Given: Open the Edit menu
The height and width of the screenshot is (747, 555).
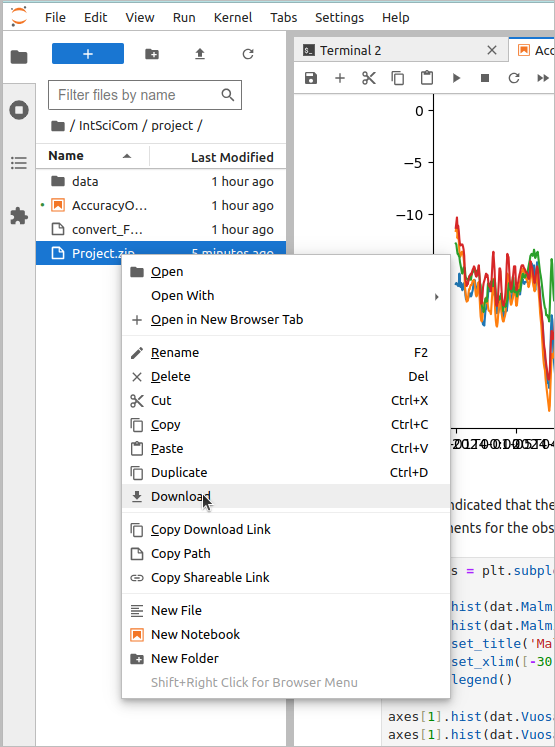Looking at the screenshot, I should (x=96, y=18).
